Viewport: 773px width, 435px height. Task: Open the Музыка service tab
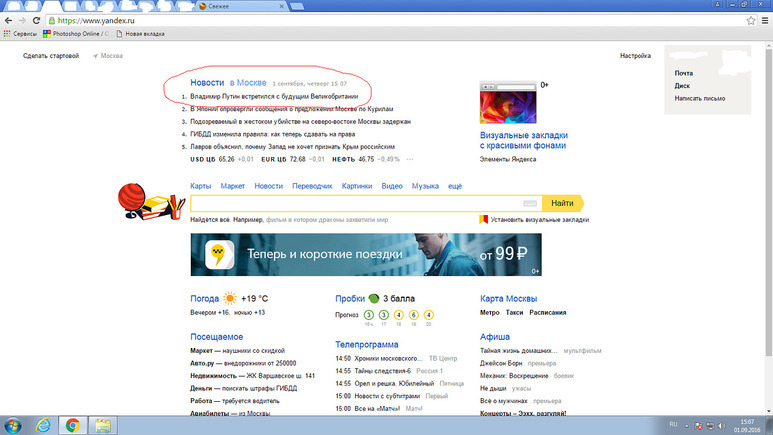(425, 186)
